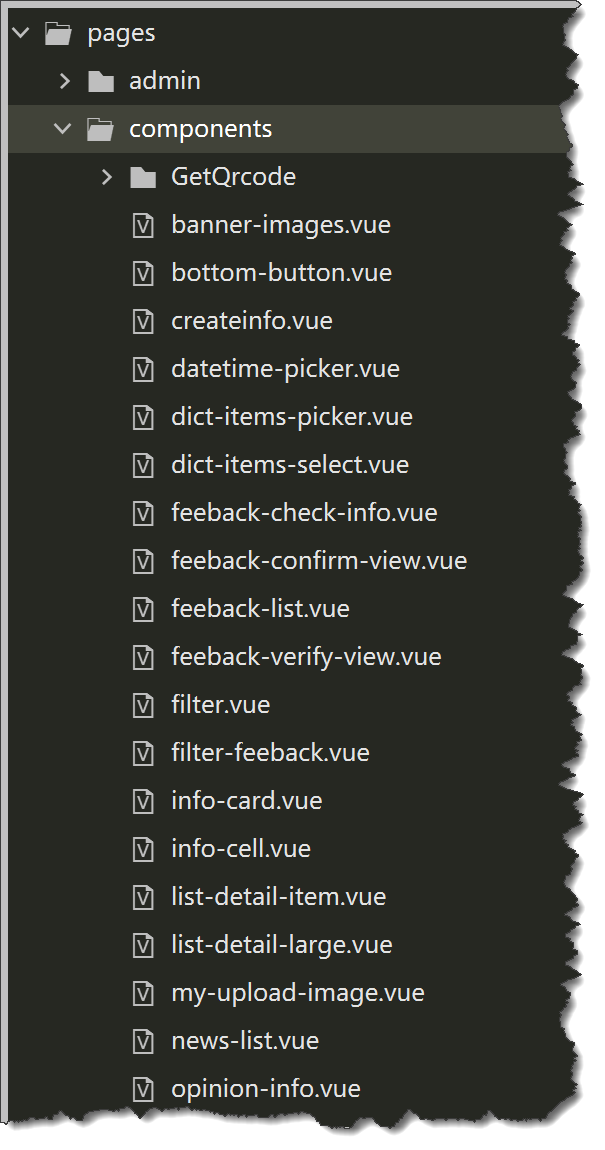Expand the GetQrcode folder arrow
The image size is (605, 1150).
pos(107,177)
